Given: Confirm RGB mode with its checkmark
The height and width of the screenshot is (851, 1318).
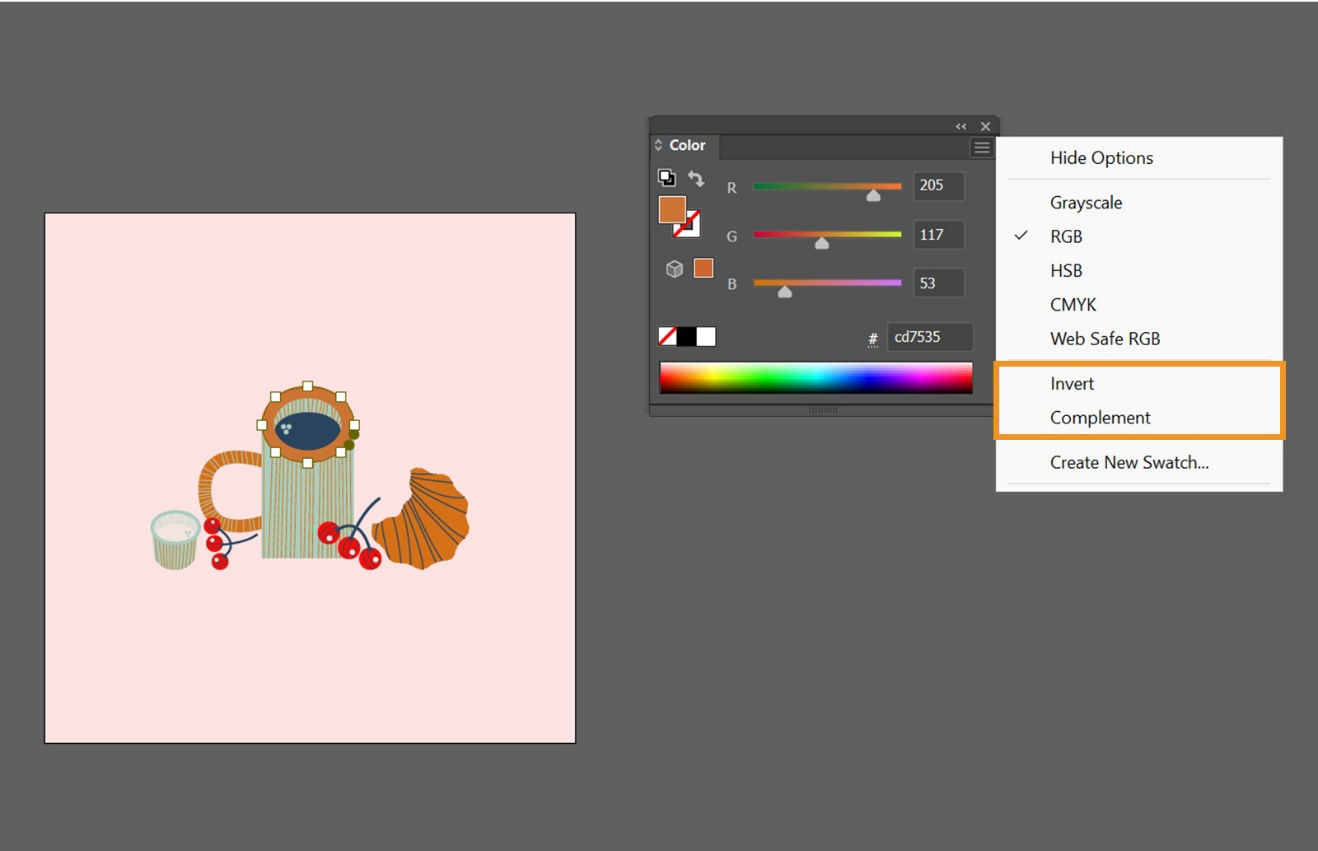Looking at the screenshot, I should tap(1022, 237).
